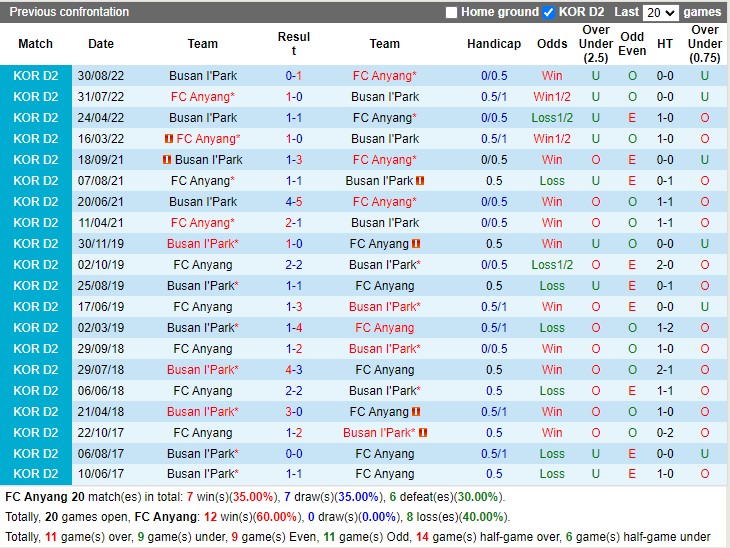The height and width of the screenshot is (548, 730).
Task: Click Odd Even value E on 06/06/18 row
Action: click(632, 391)
